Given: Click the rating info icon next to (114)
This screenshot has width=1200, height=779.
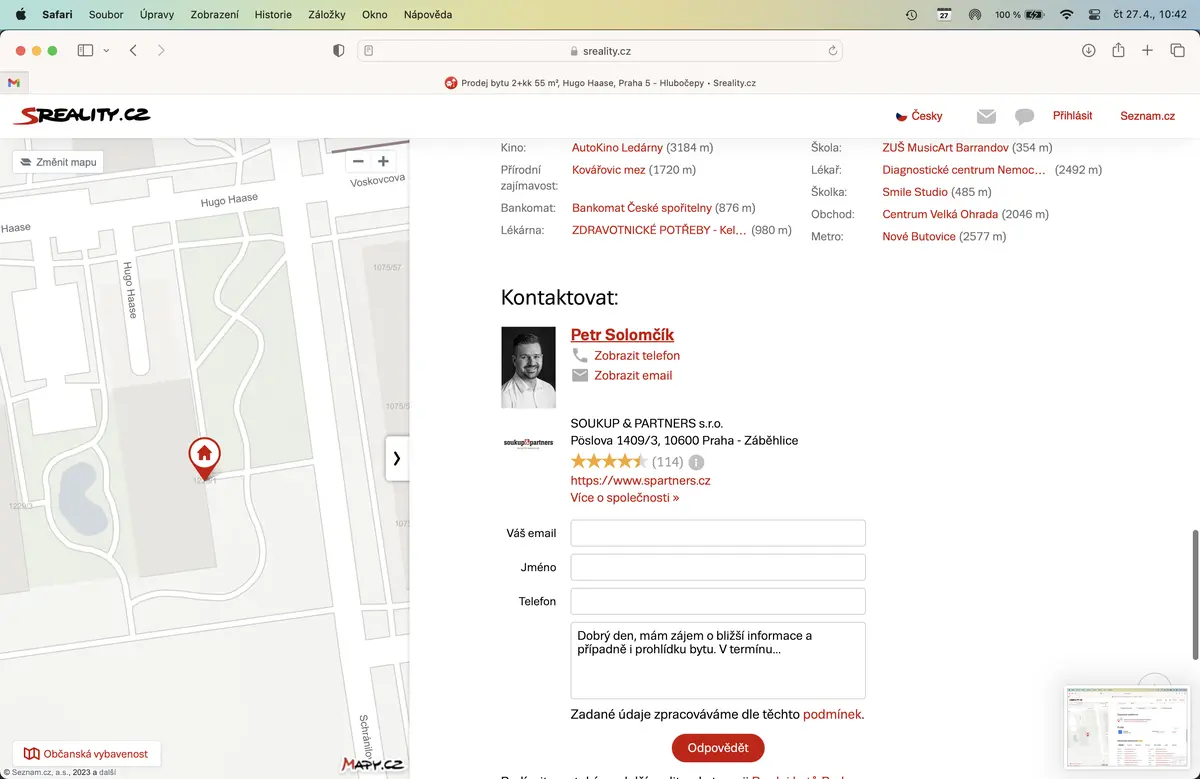Looking at the screenshot, I should (696, 462).
